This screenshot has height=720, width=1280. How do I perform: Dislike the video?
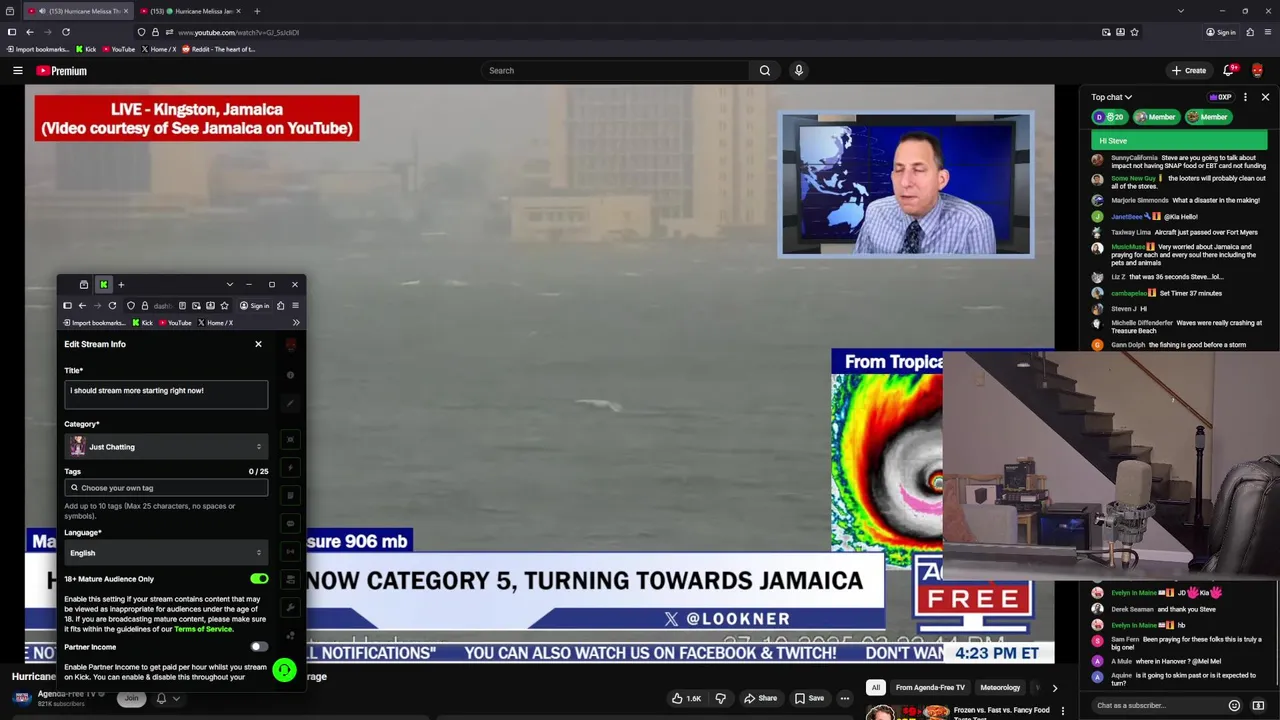(720, 698)
